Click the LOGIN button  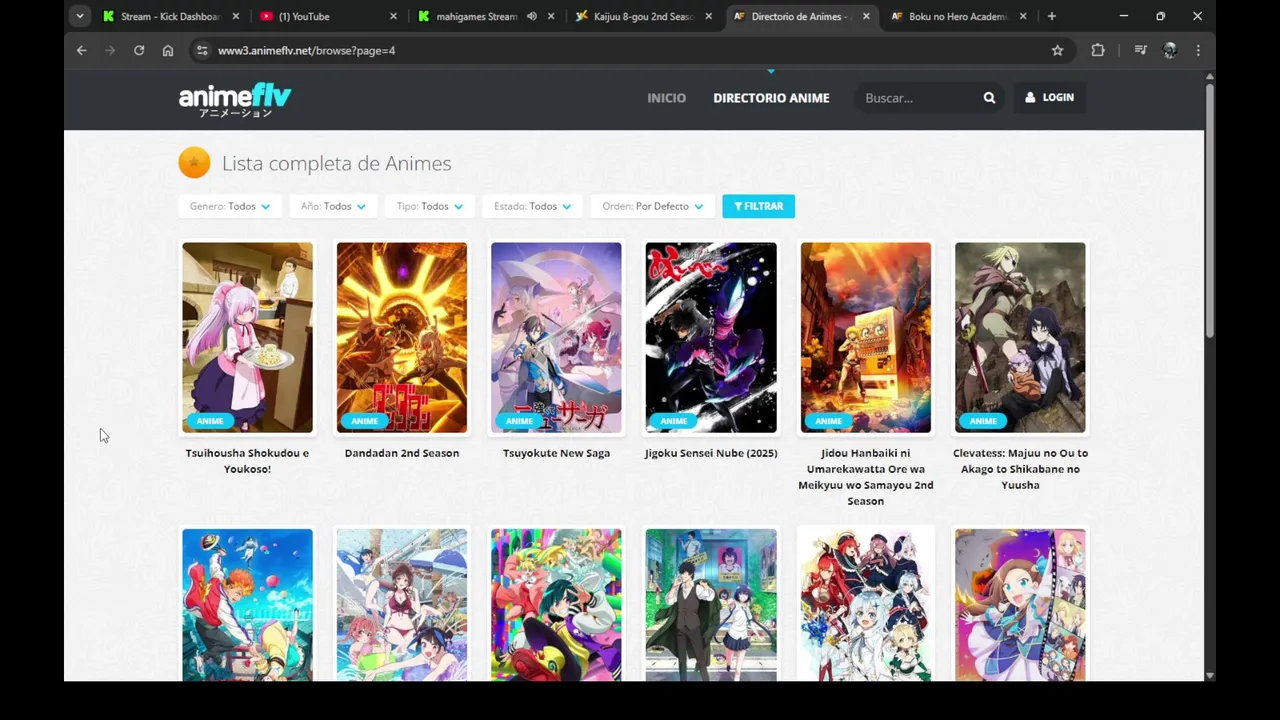click(x=1049, y=98)
